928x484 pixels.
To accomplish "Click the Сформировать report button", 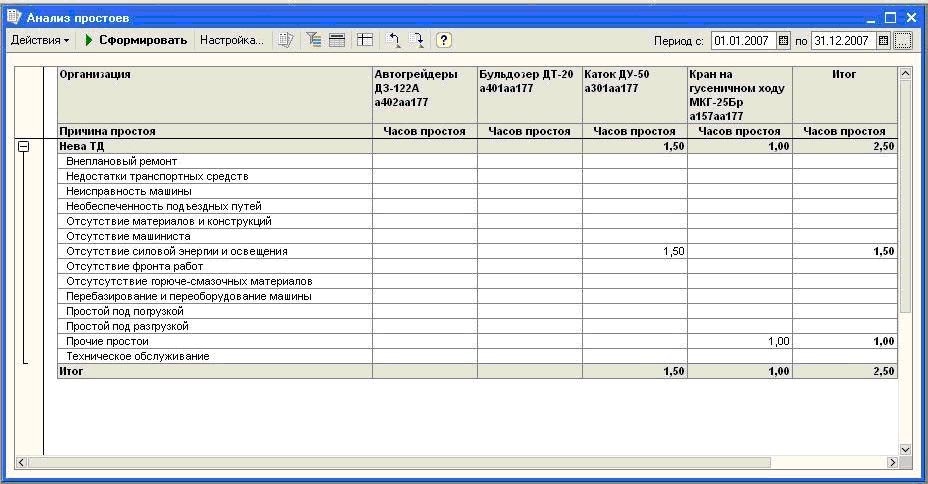I will point(136,40).
